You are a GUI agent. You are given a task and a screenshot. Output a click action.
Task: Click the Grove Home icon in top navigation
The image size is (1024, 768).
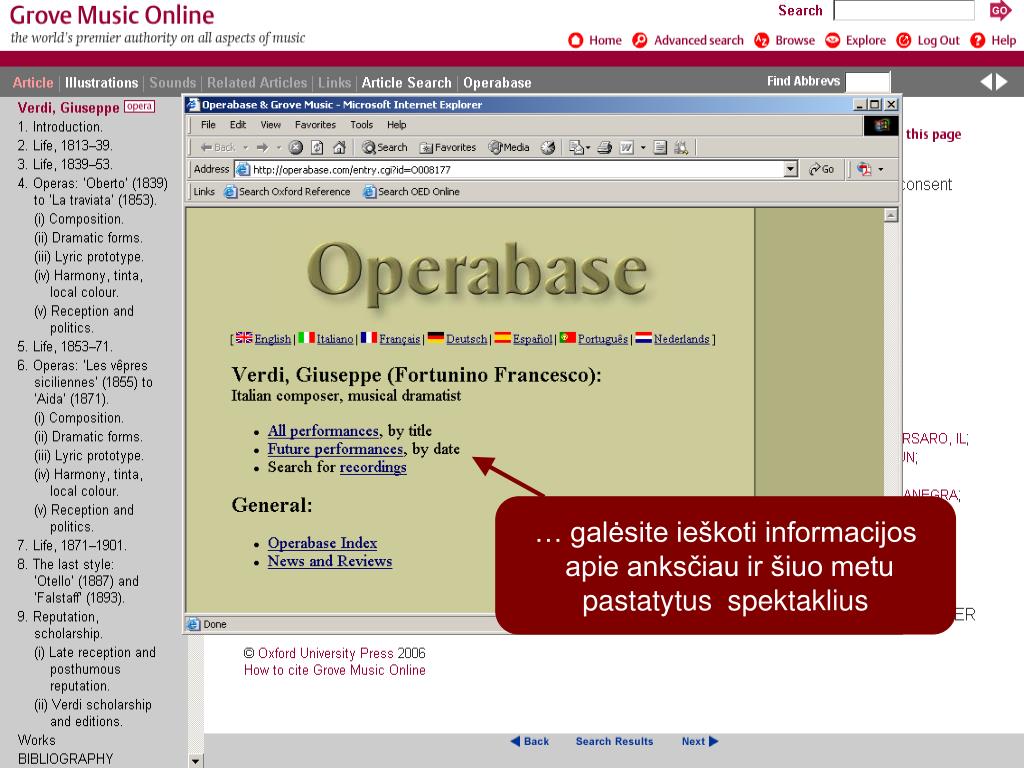575,40
